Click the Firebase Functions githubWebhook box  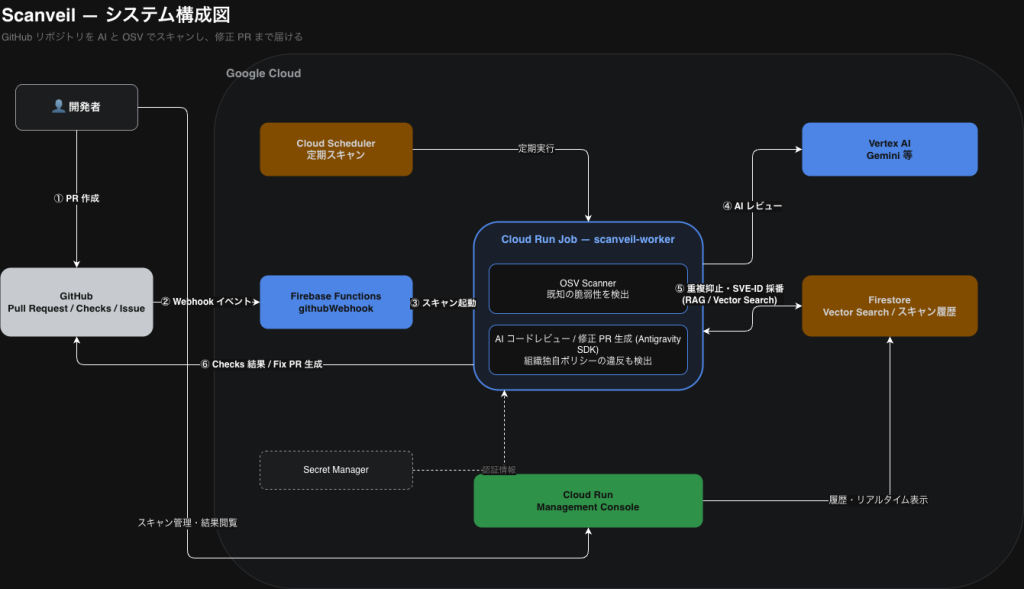tap(336, 302)
